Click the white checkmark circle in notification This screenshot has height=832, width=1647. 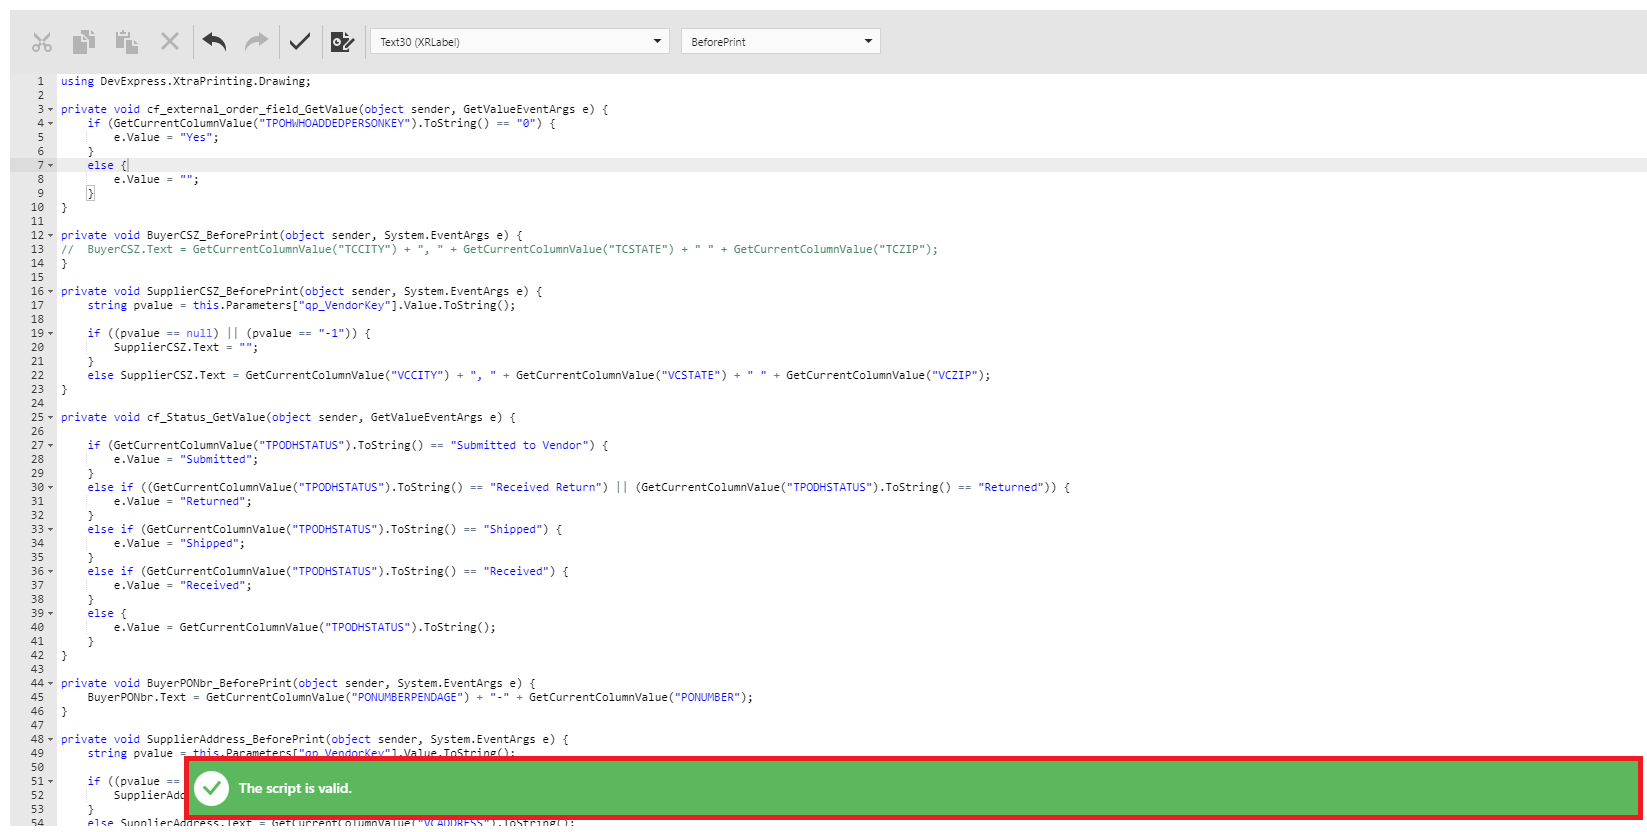click(211, 788)
